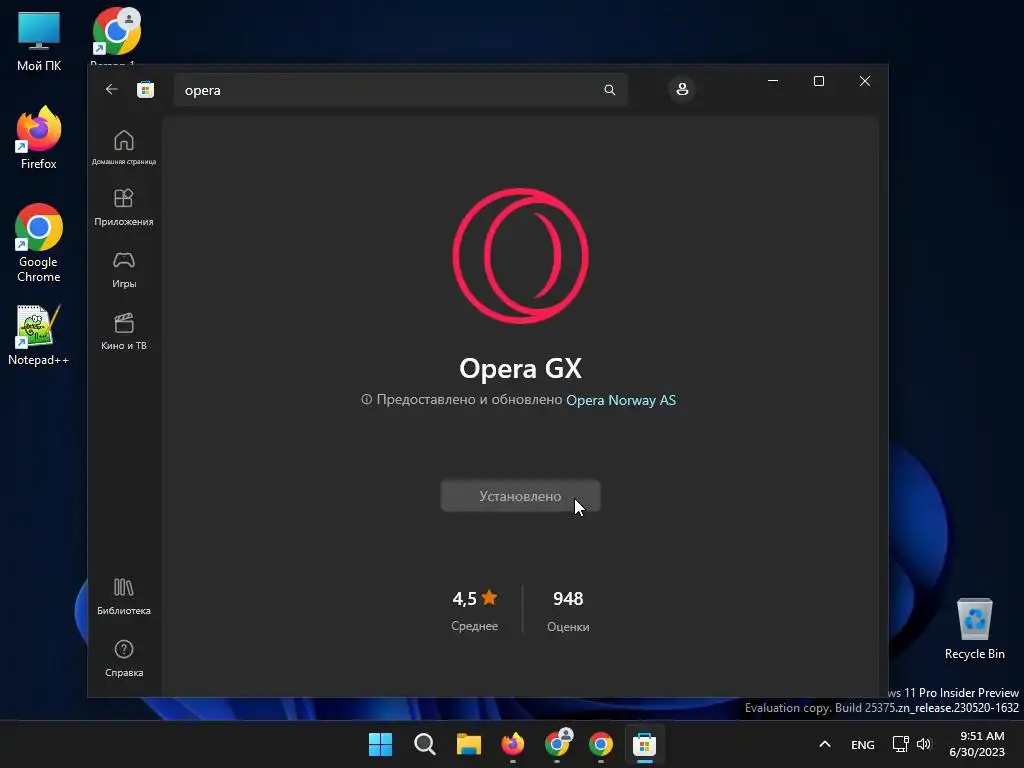The height and width of the screenshot is (768, 1024).
Task: Open the Справка help section
Action: pos(123,659)
